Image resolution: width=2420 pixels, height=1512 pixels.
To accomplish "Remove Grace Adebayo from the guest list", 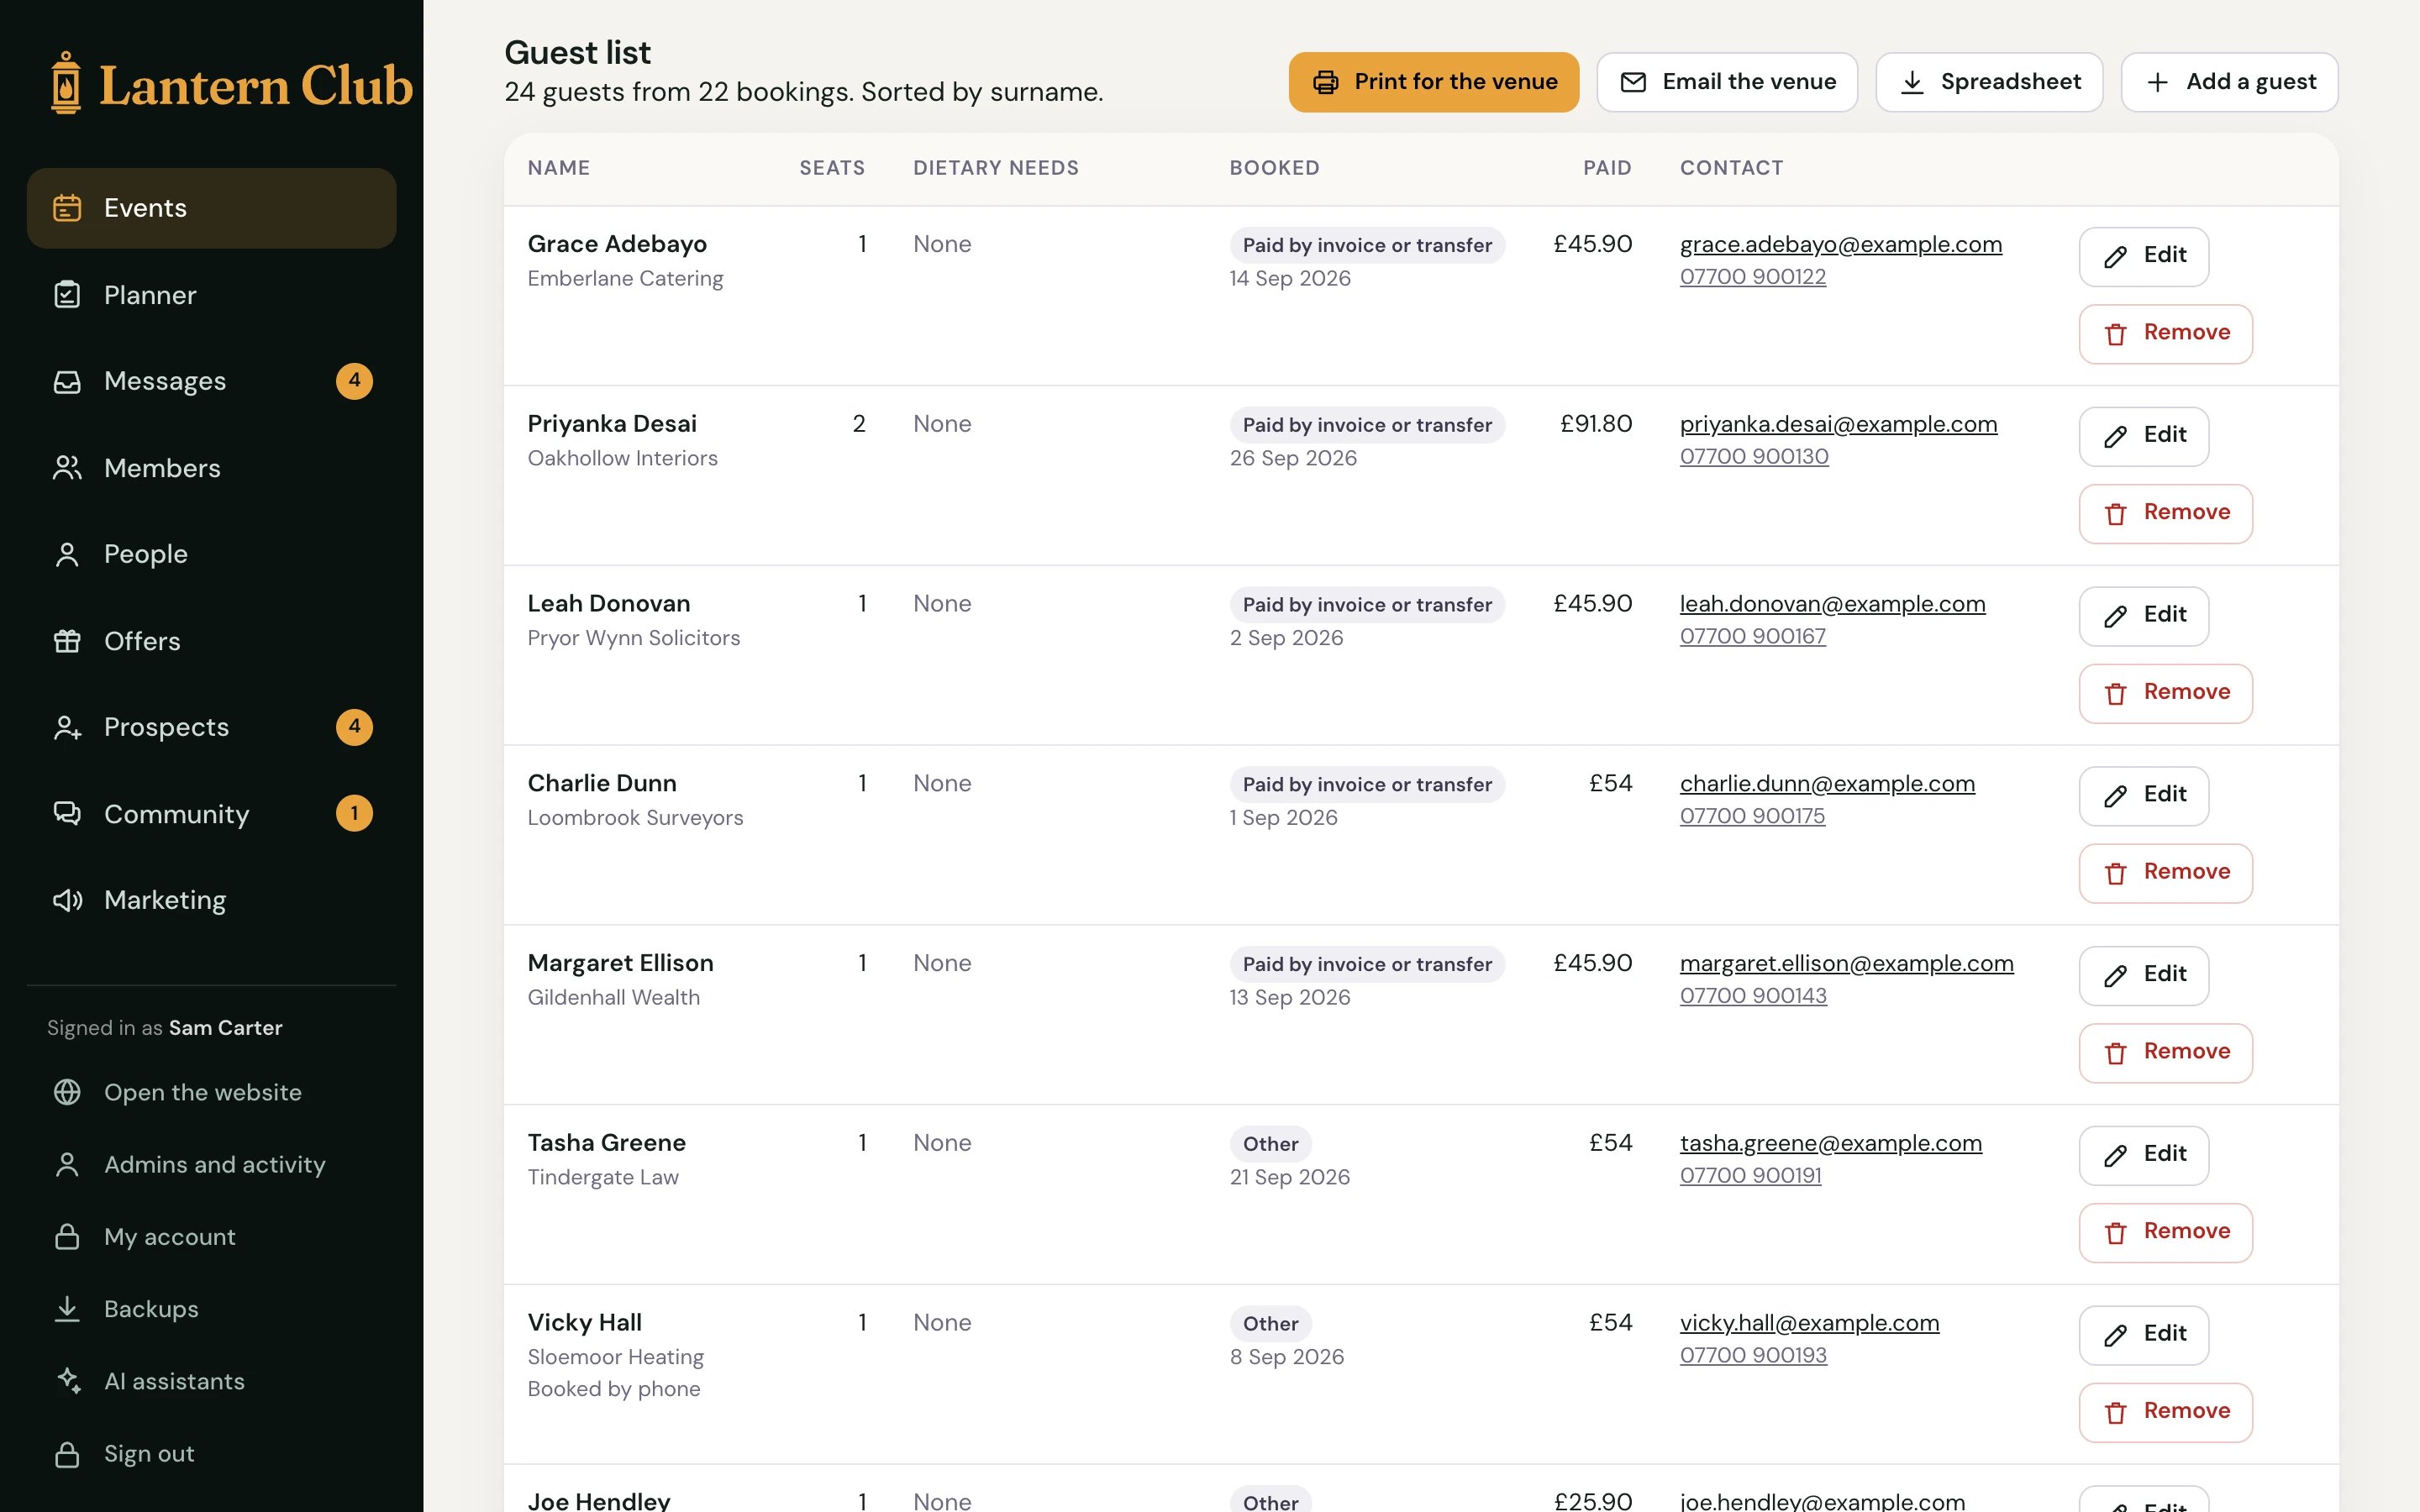I will (2165, 334).
